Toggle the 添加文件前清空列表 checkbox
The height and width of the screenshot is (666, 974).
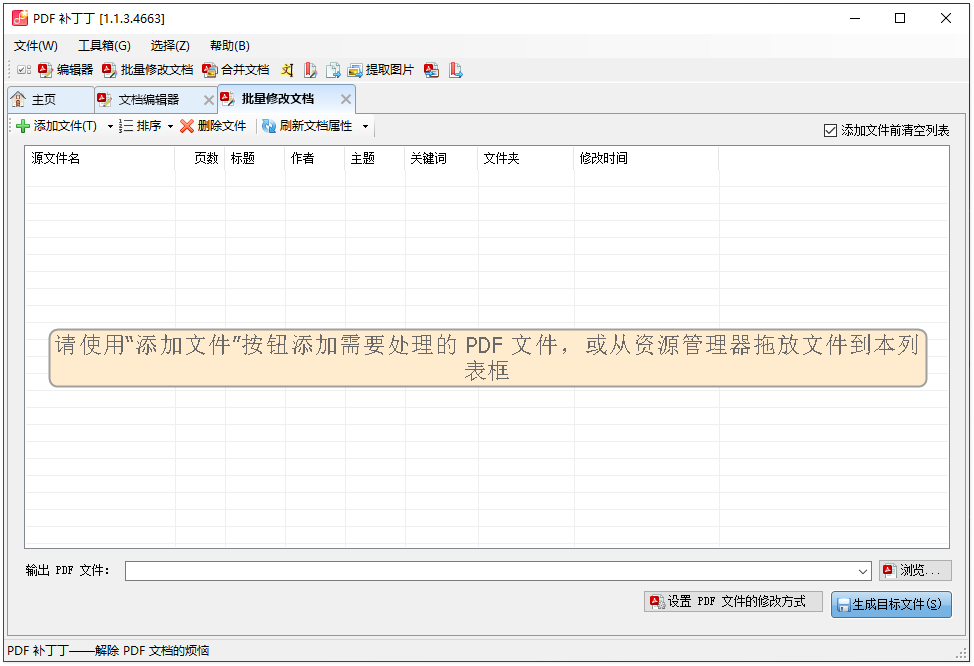(x=831, y=128)
